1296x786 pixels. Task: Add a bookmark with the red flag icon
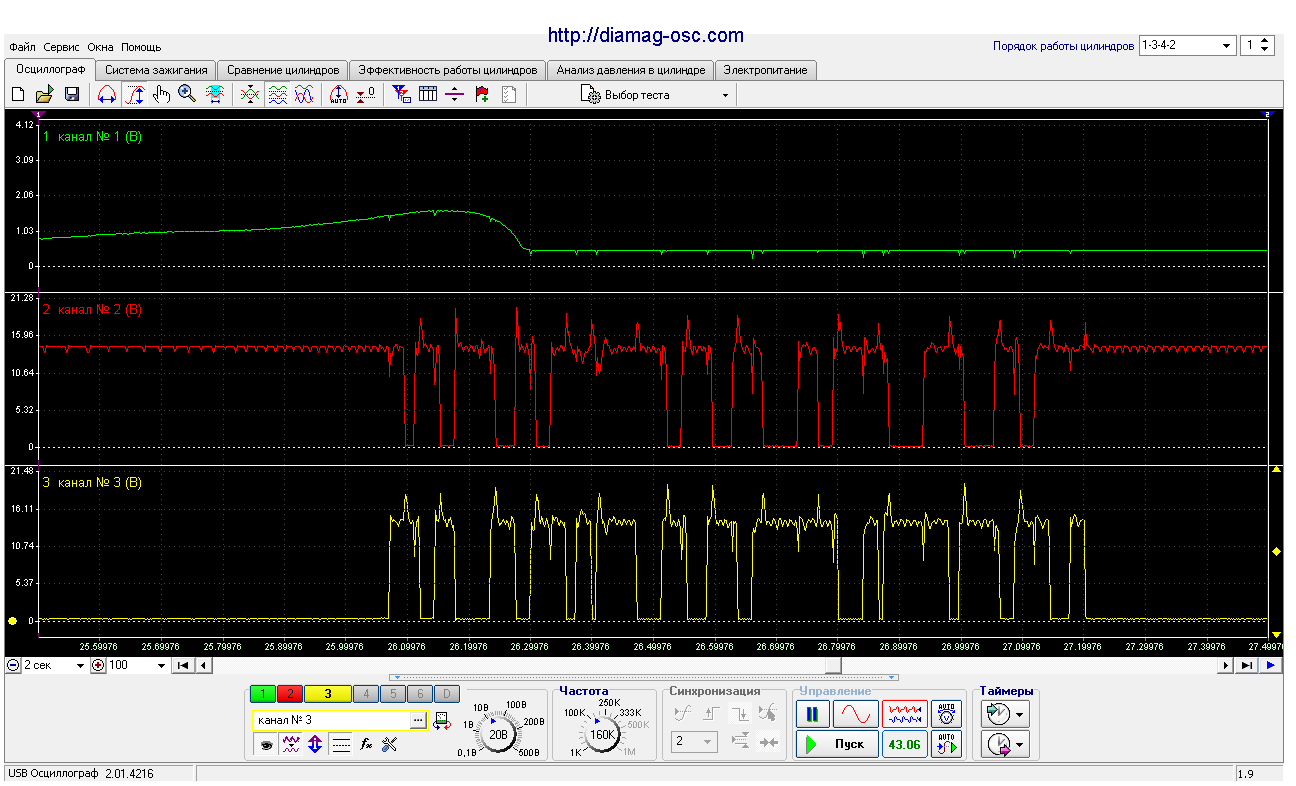click(482, 95)
